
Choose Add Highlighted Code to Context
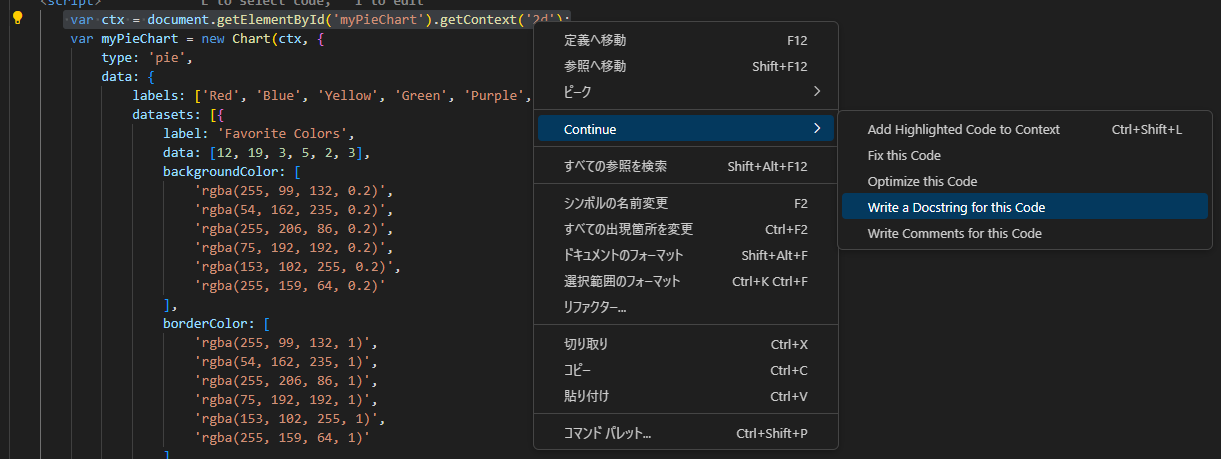(x=1025, y=129)
